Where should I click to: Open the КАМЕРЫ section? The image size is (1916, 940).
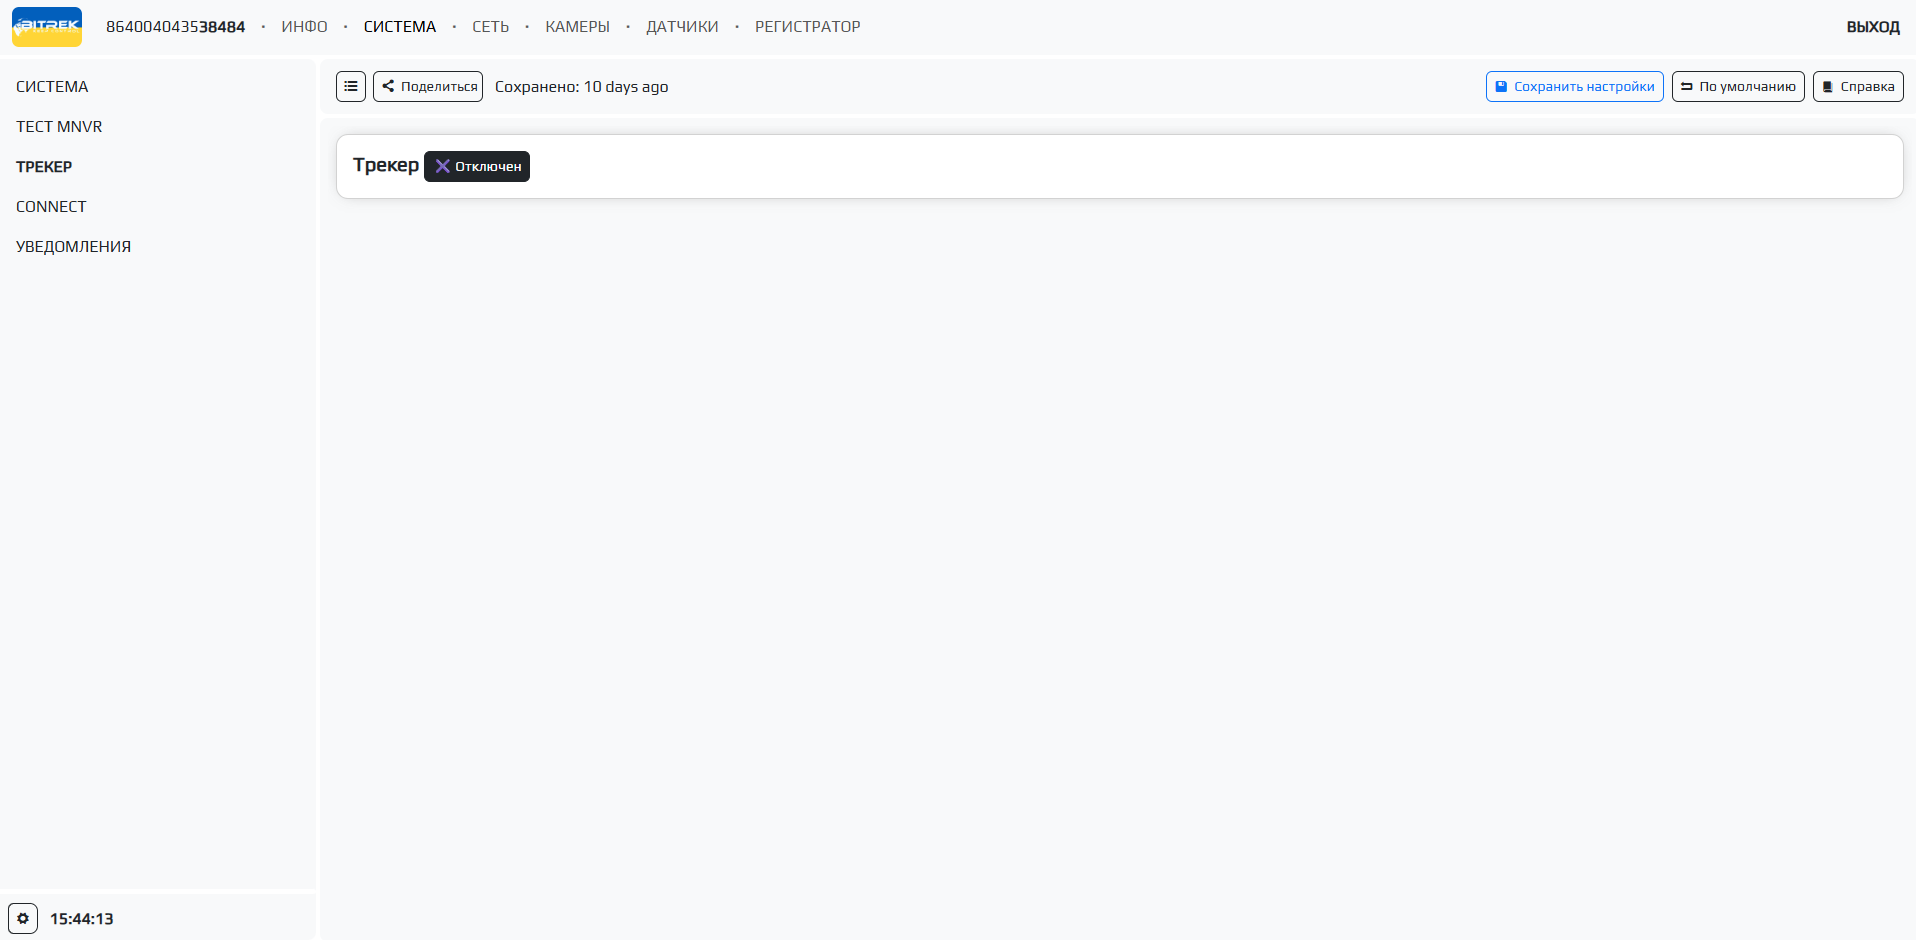pos(577,27)
